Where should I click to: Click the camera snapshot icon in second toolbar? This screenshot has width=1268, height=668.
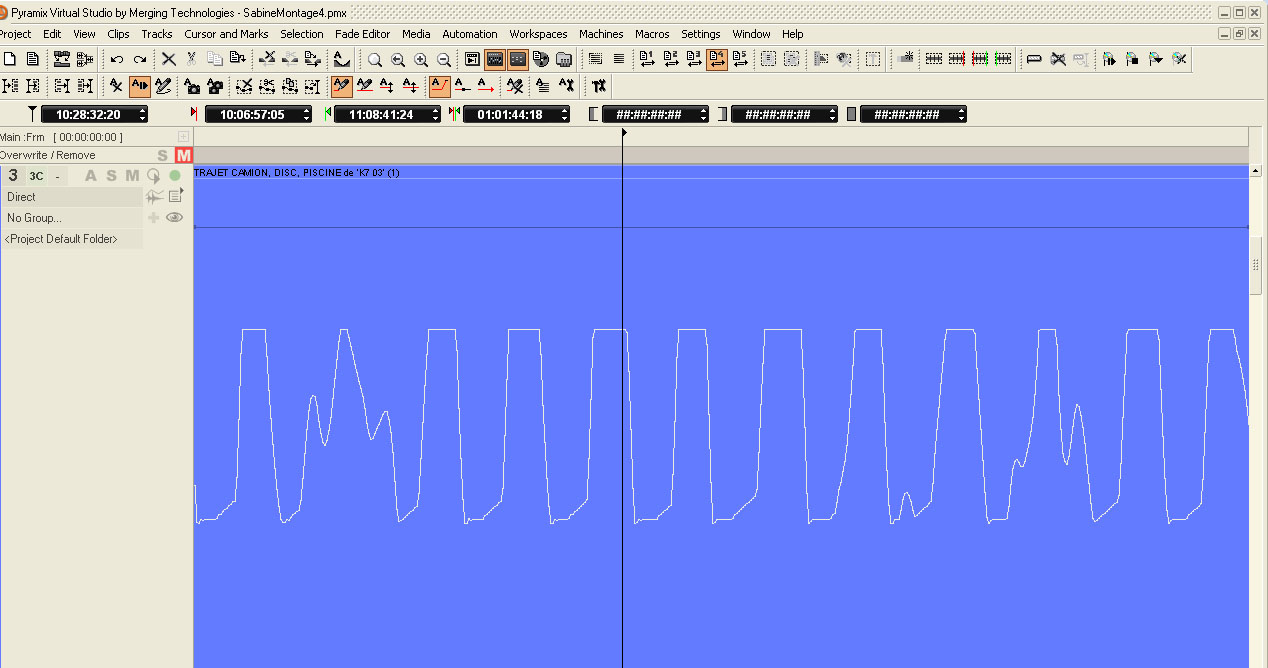192,86
